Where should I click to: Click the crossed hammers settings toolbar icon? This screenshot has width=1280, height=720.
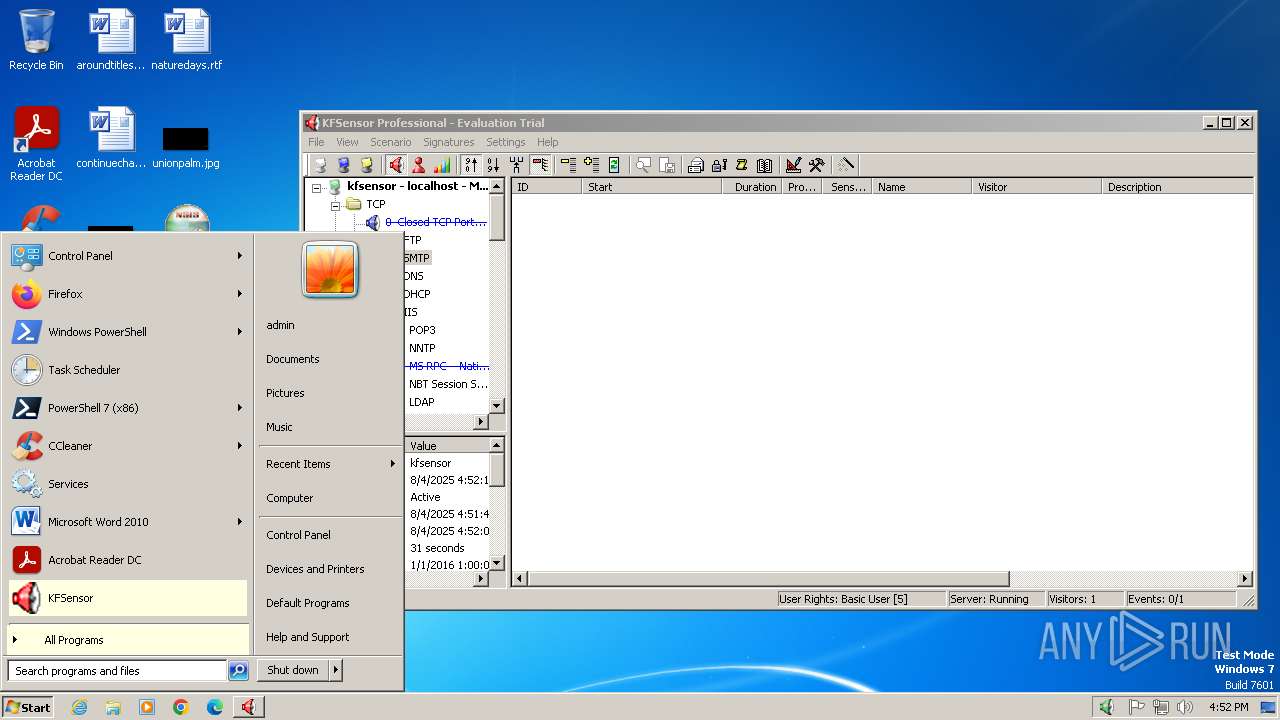tap(816, 165)
